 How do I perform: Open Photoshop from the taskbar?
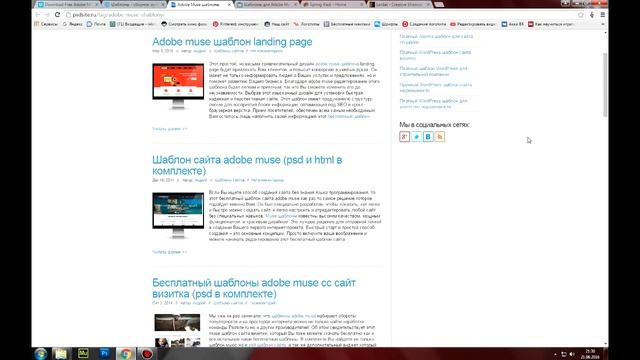[x=104, y=353]
